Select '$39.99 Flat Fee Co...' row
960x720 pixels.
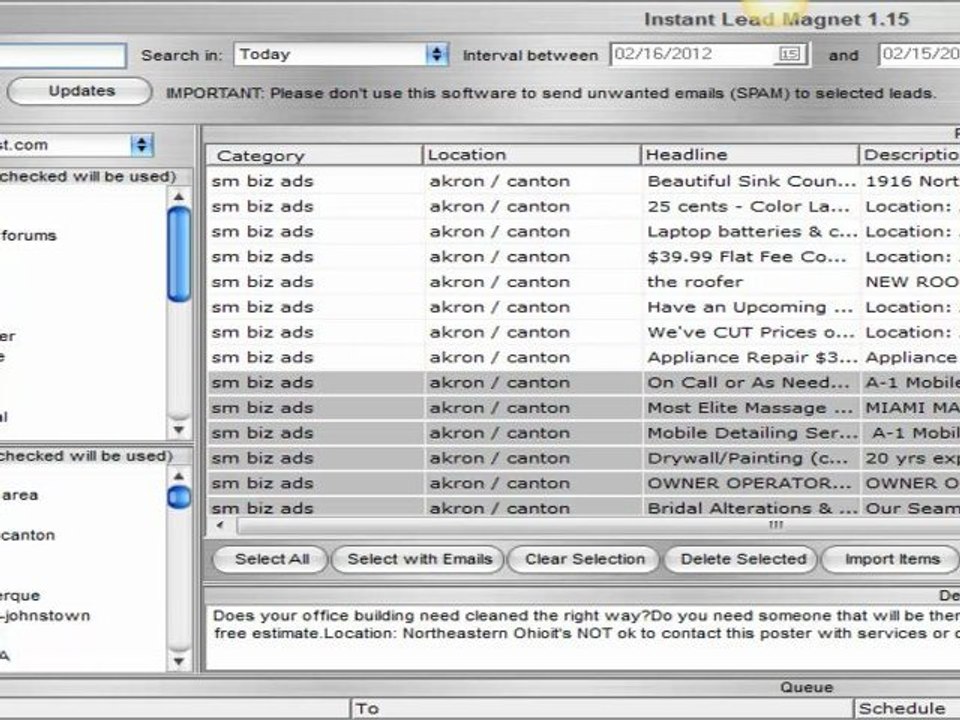tap(583, 257)
